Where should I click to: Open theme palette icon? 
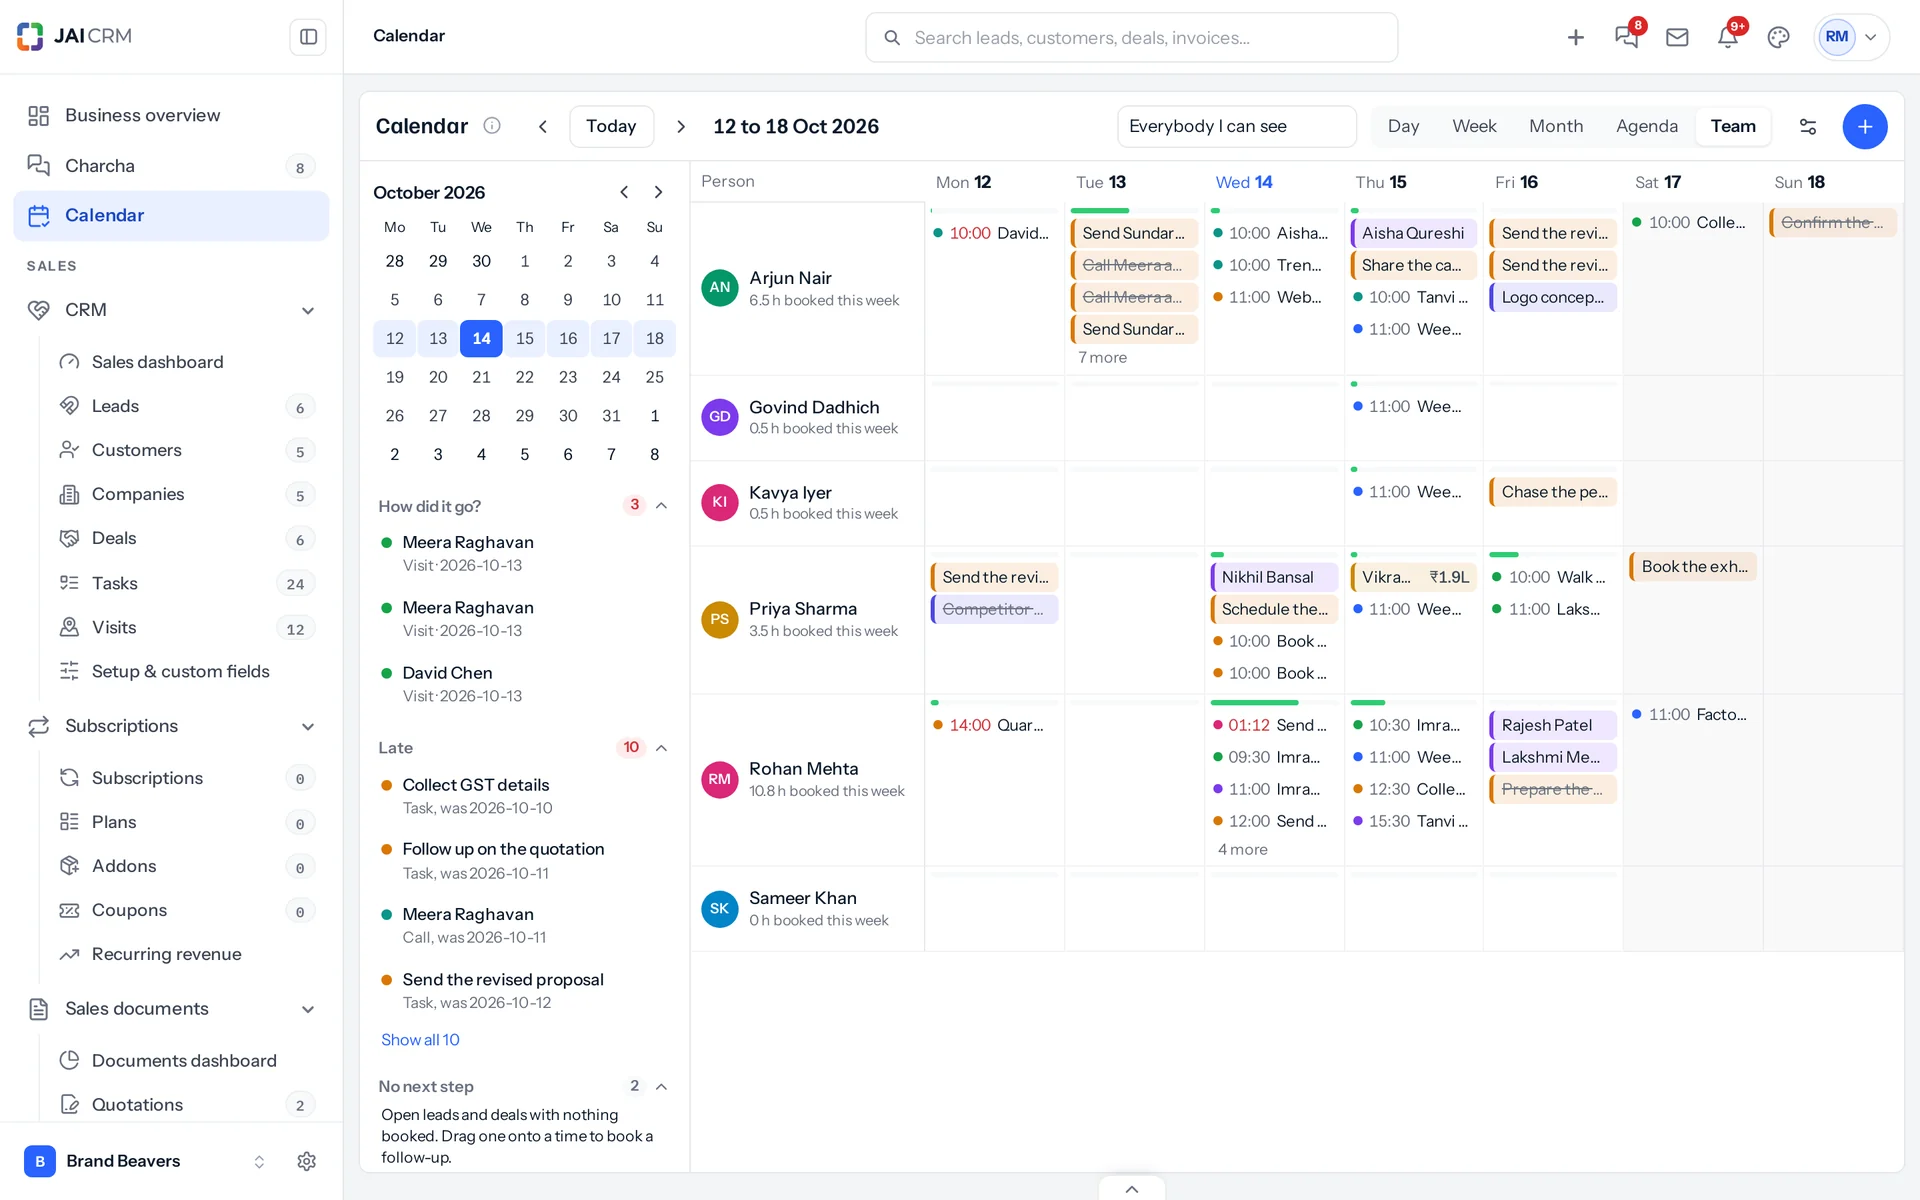[1778, 37]
